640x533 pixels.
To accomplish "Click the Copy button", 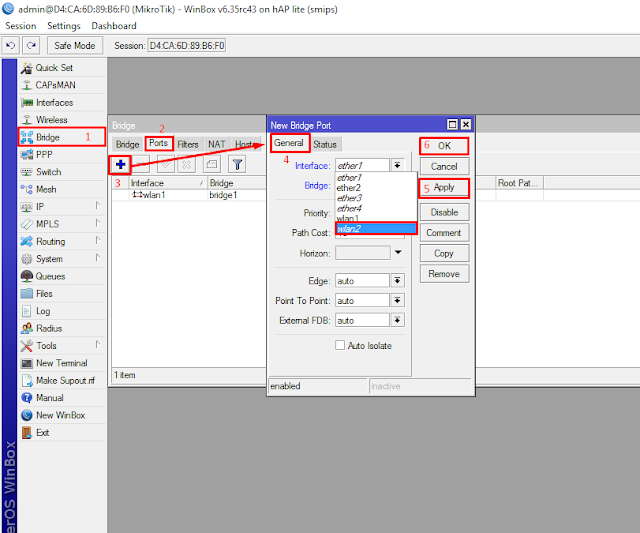I will pos(444,253).
